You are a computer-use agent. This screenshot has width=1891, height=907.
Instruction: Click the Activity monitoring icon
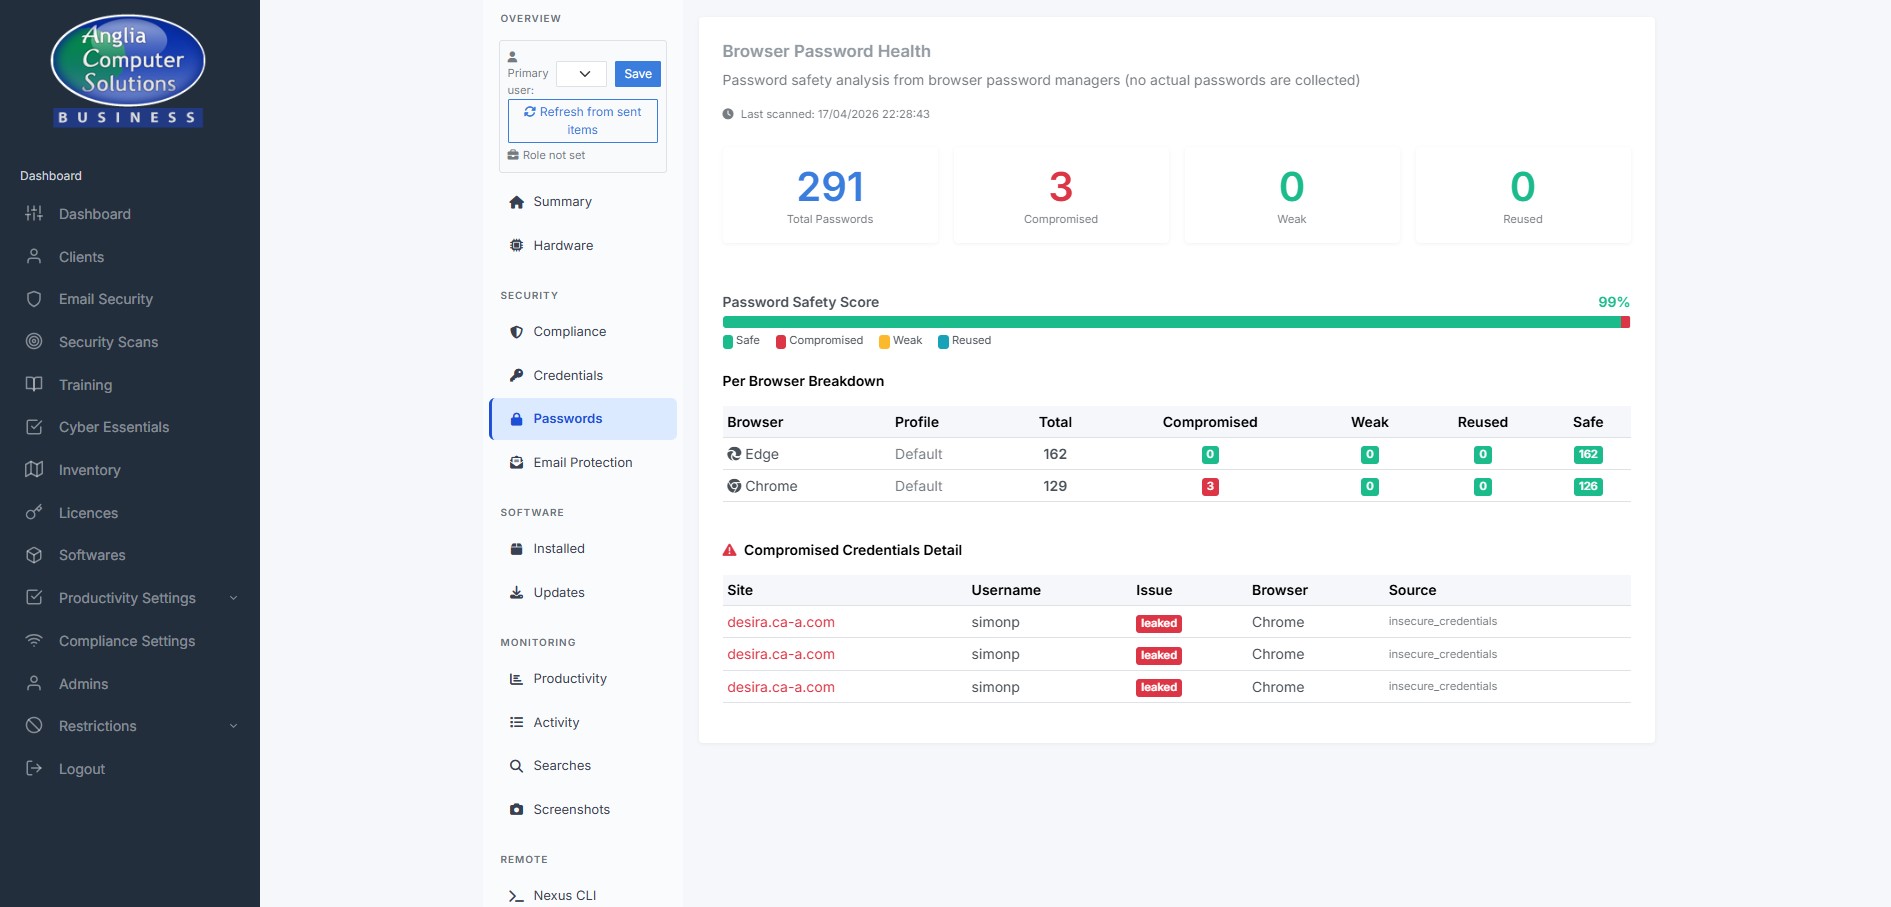tap(517, 722)
